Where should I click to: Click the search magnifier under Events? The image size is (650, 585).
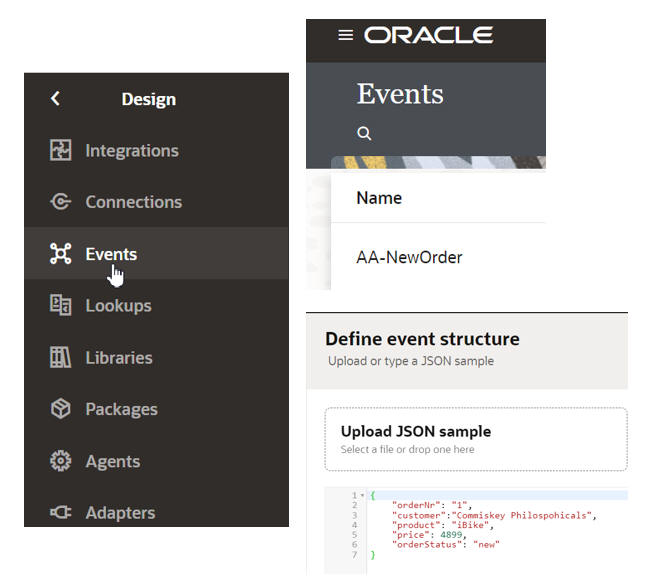pos(364,133)
